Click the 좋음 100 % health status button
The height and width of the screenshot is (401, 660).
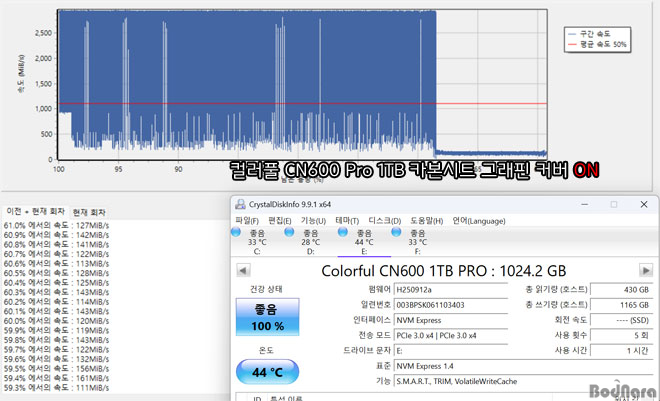[x=267, y=317]
